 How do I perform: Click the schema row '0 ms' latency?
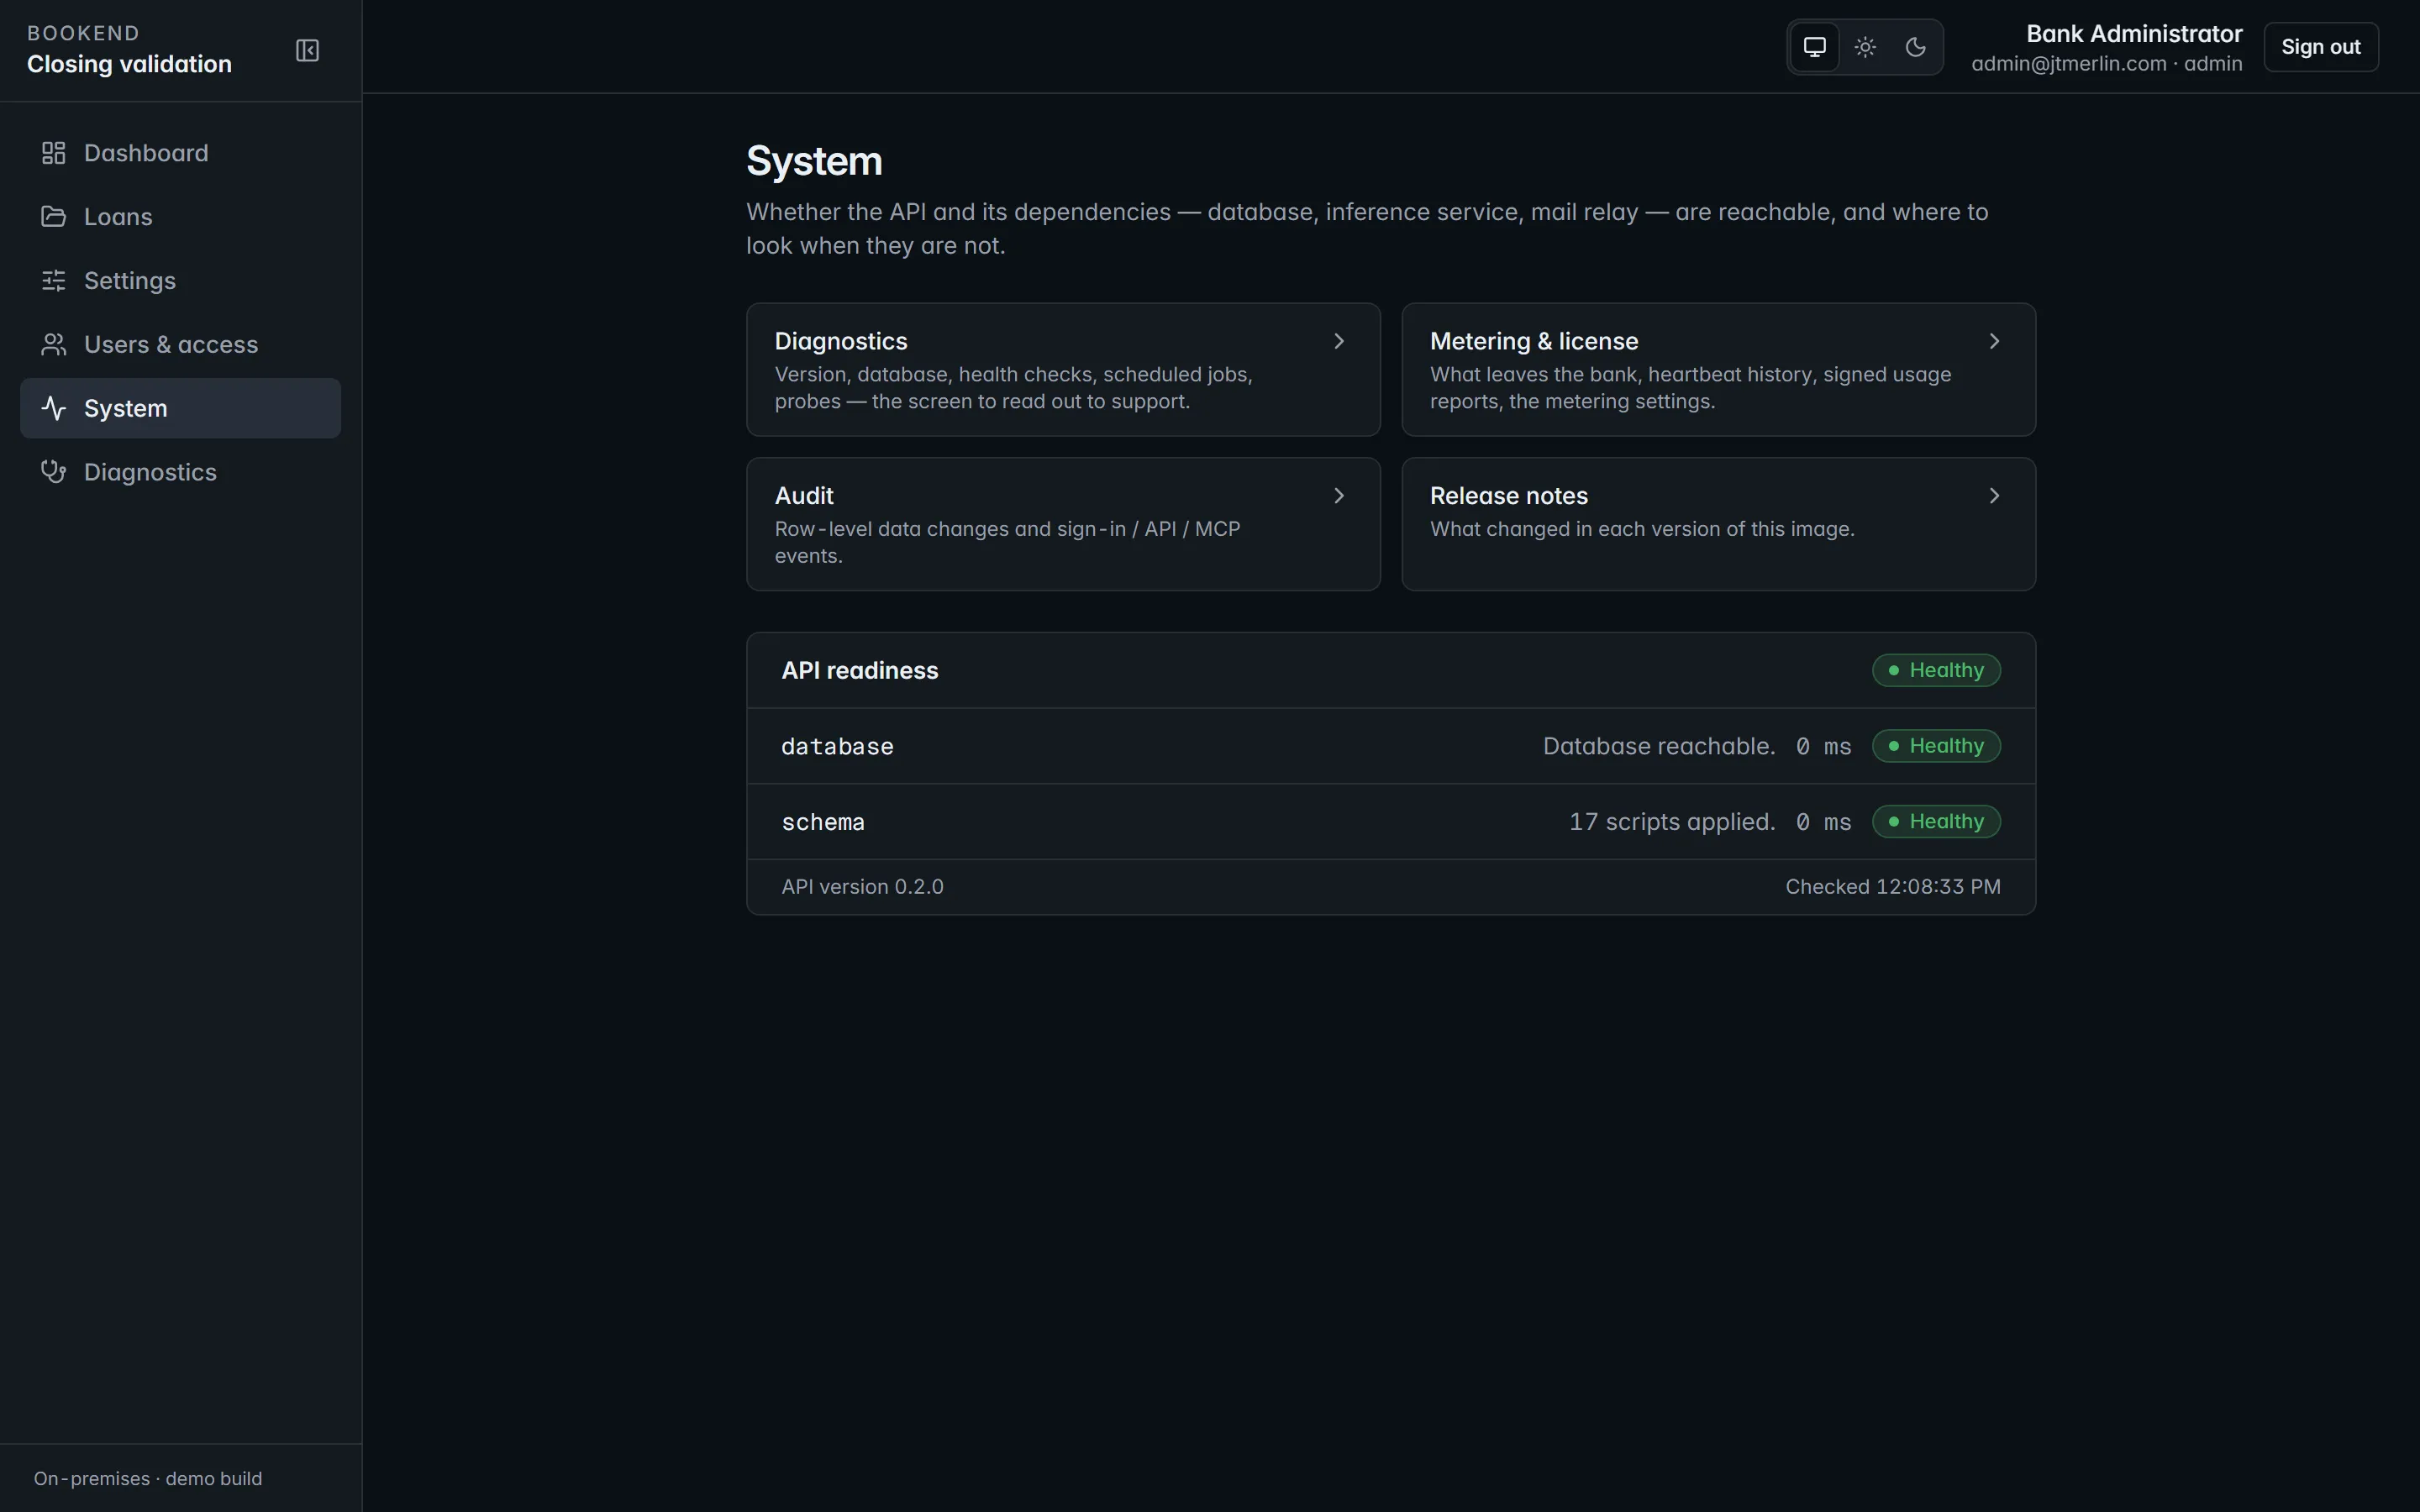pyautogui.click(x=1823, y=822)
